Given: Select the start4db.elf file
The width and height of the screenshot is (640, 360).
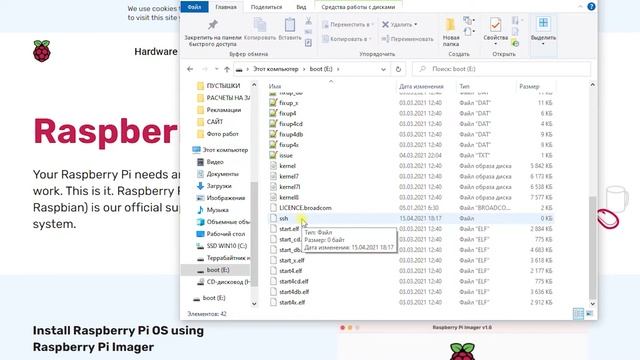Looking at the screenshot, I should point(294,292).
